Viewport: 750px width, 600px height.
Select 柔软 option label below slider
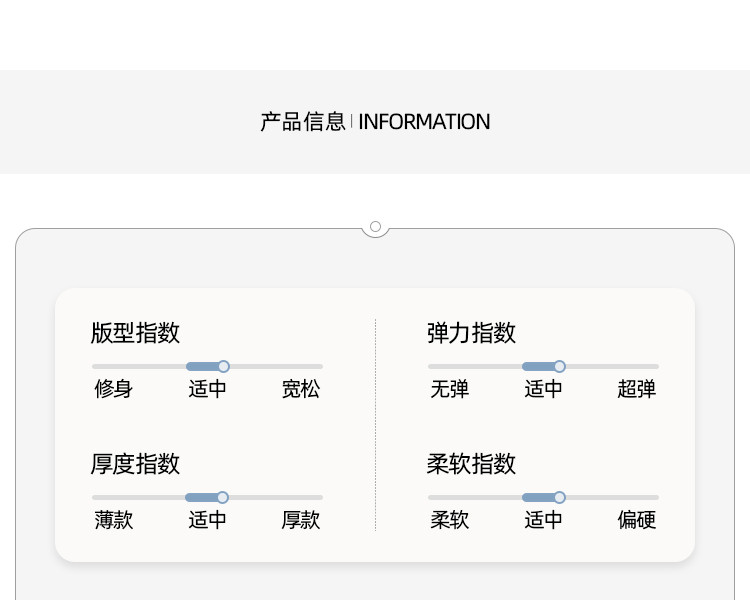tap(449, 520)
